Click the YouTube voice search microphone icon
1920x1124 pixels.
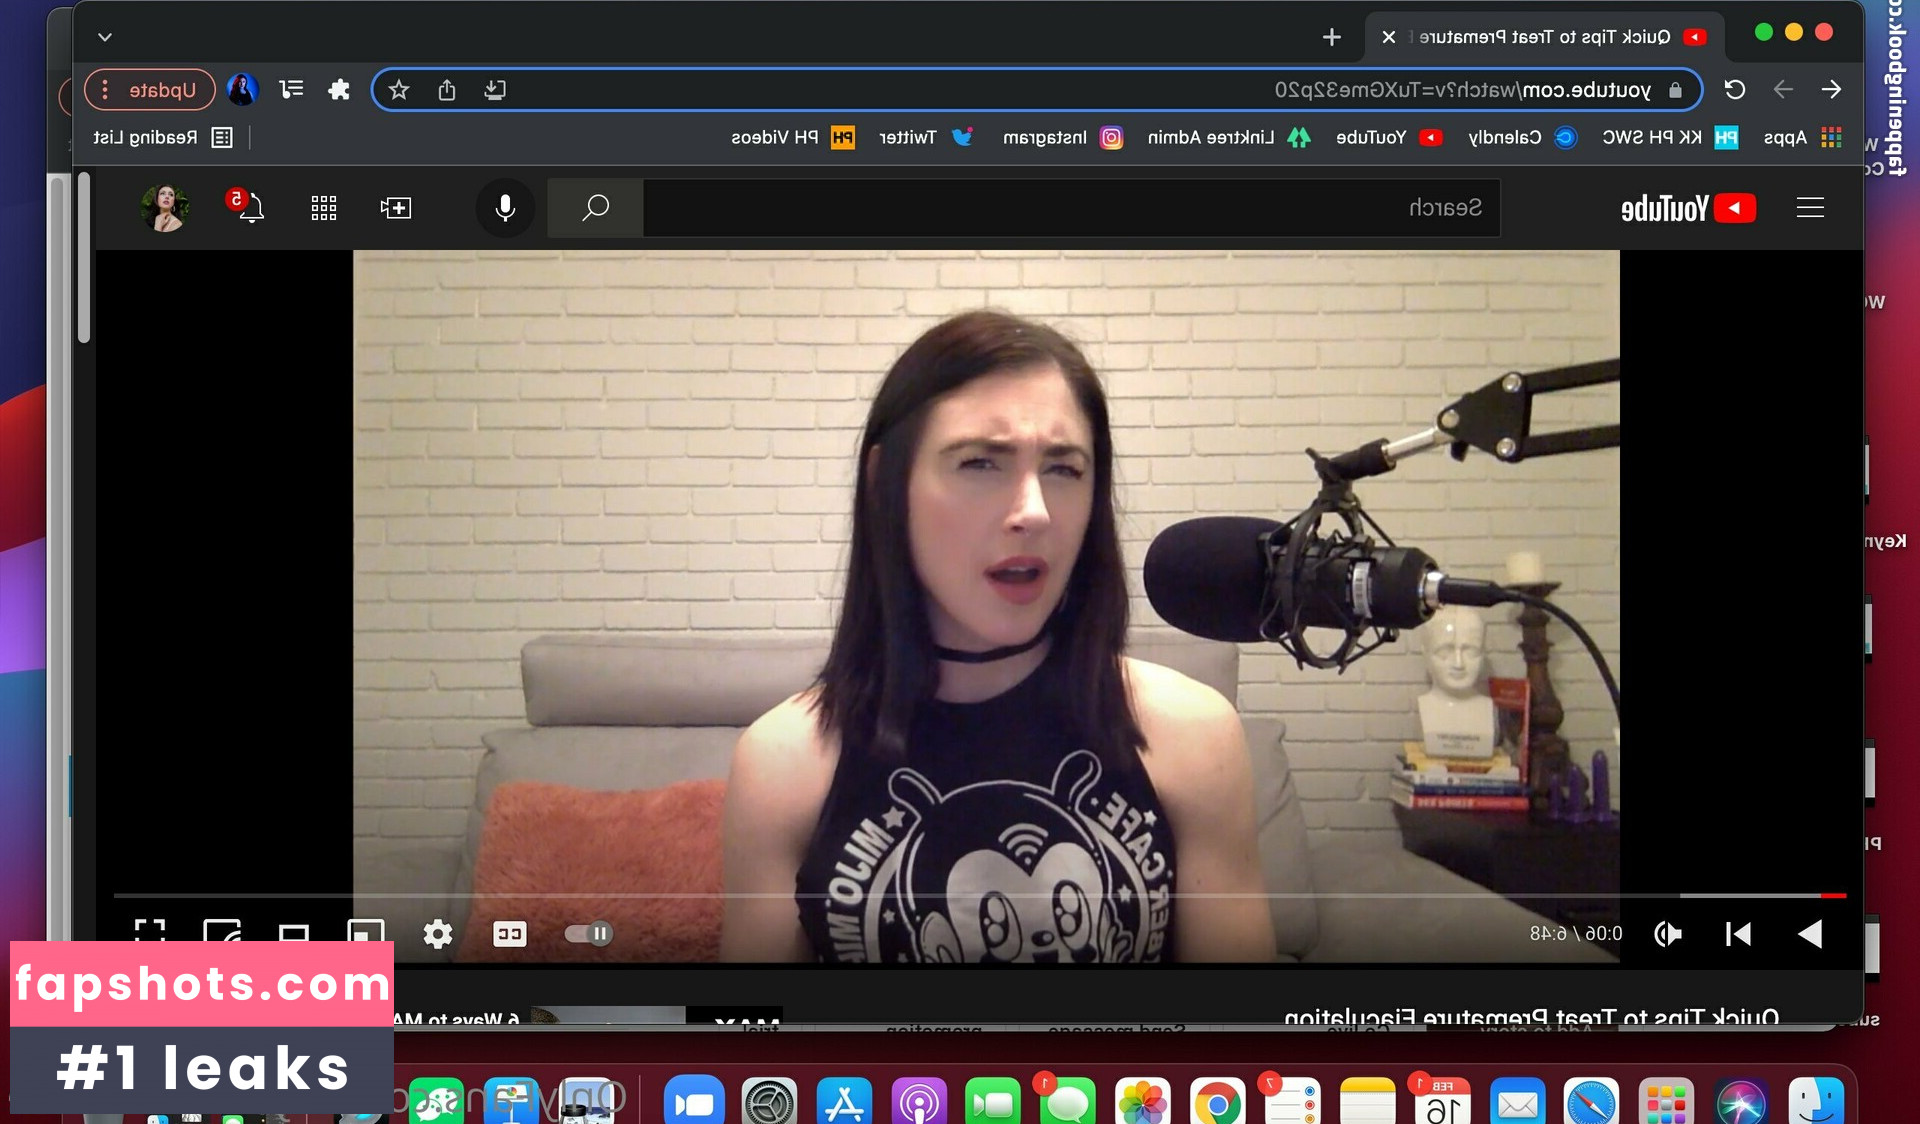tap(505, 208)
